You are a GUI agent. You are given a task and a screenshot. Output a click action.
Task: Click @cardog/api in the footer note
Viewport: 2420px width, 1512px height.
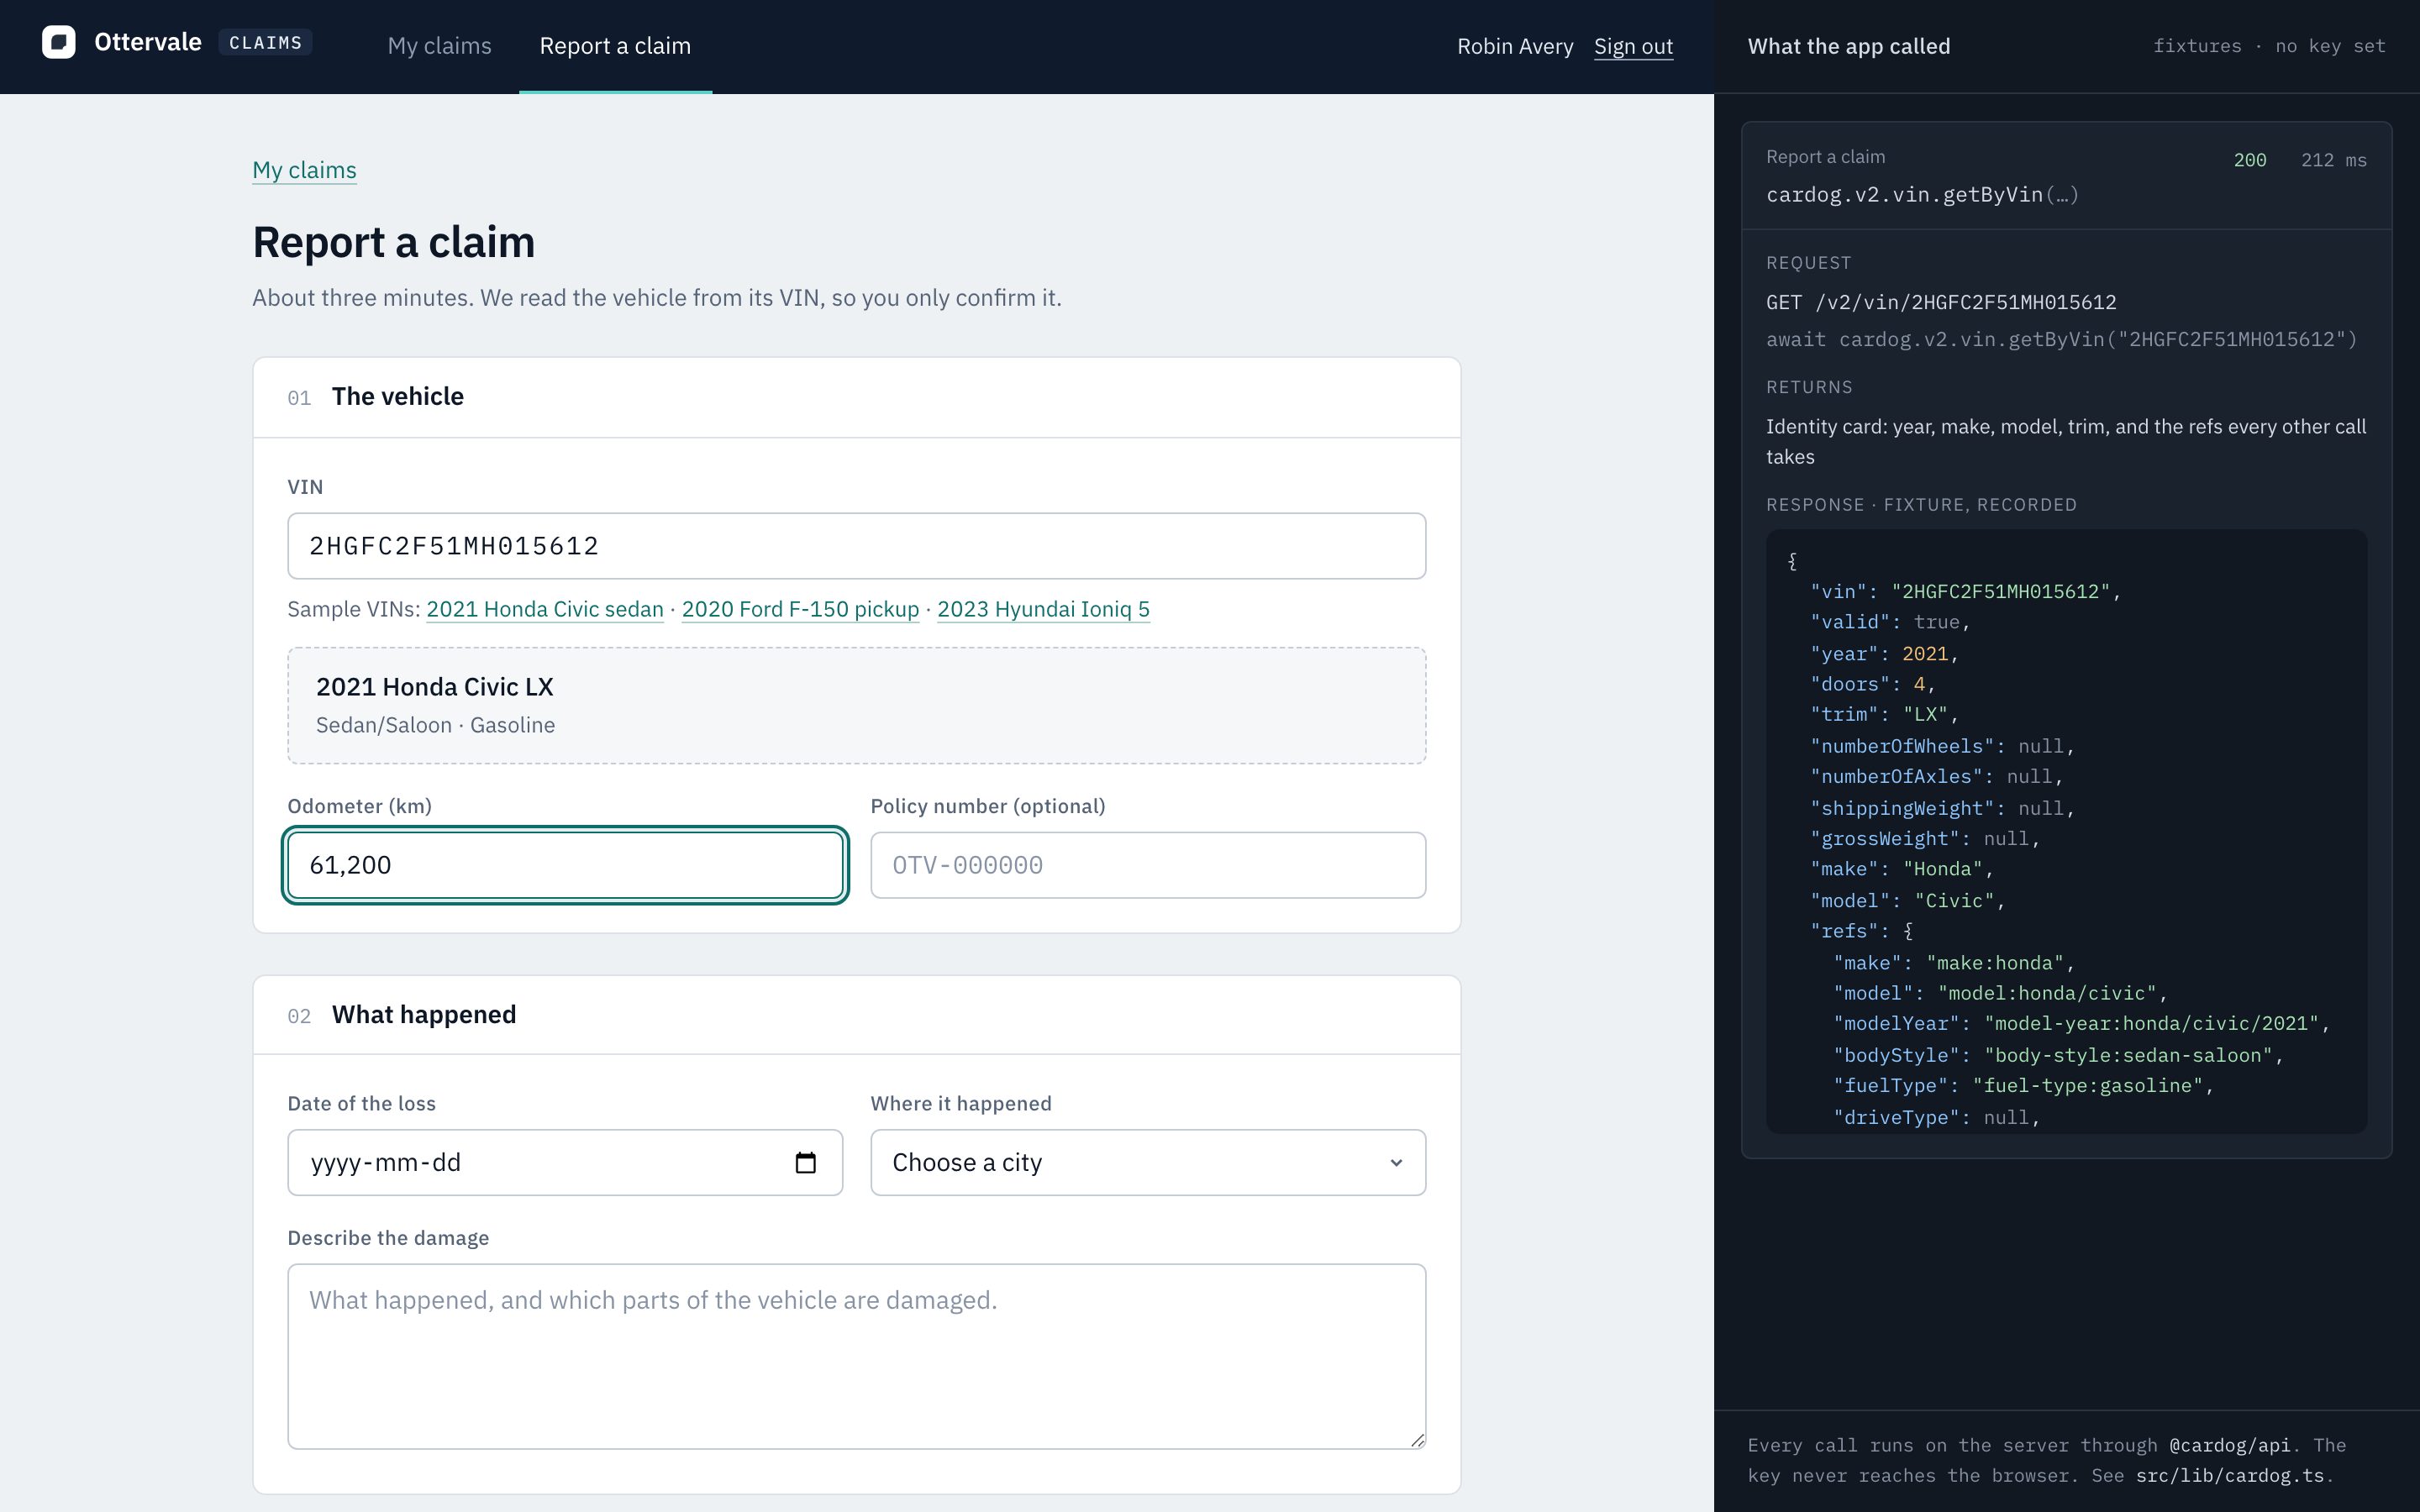tap(2230, 1446)
